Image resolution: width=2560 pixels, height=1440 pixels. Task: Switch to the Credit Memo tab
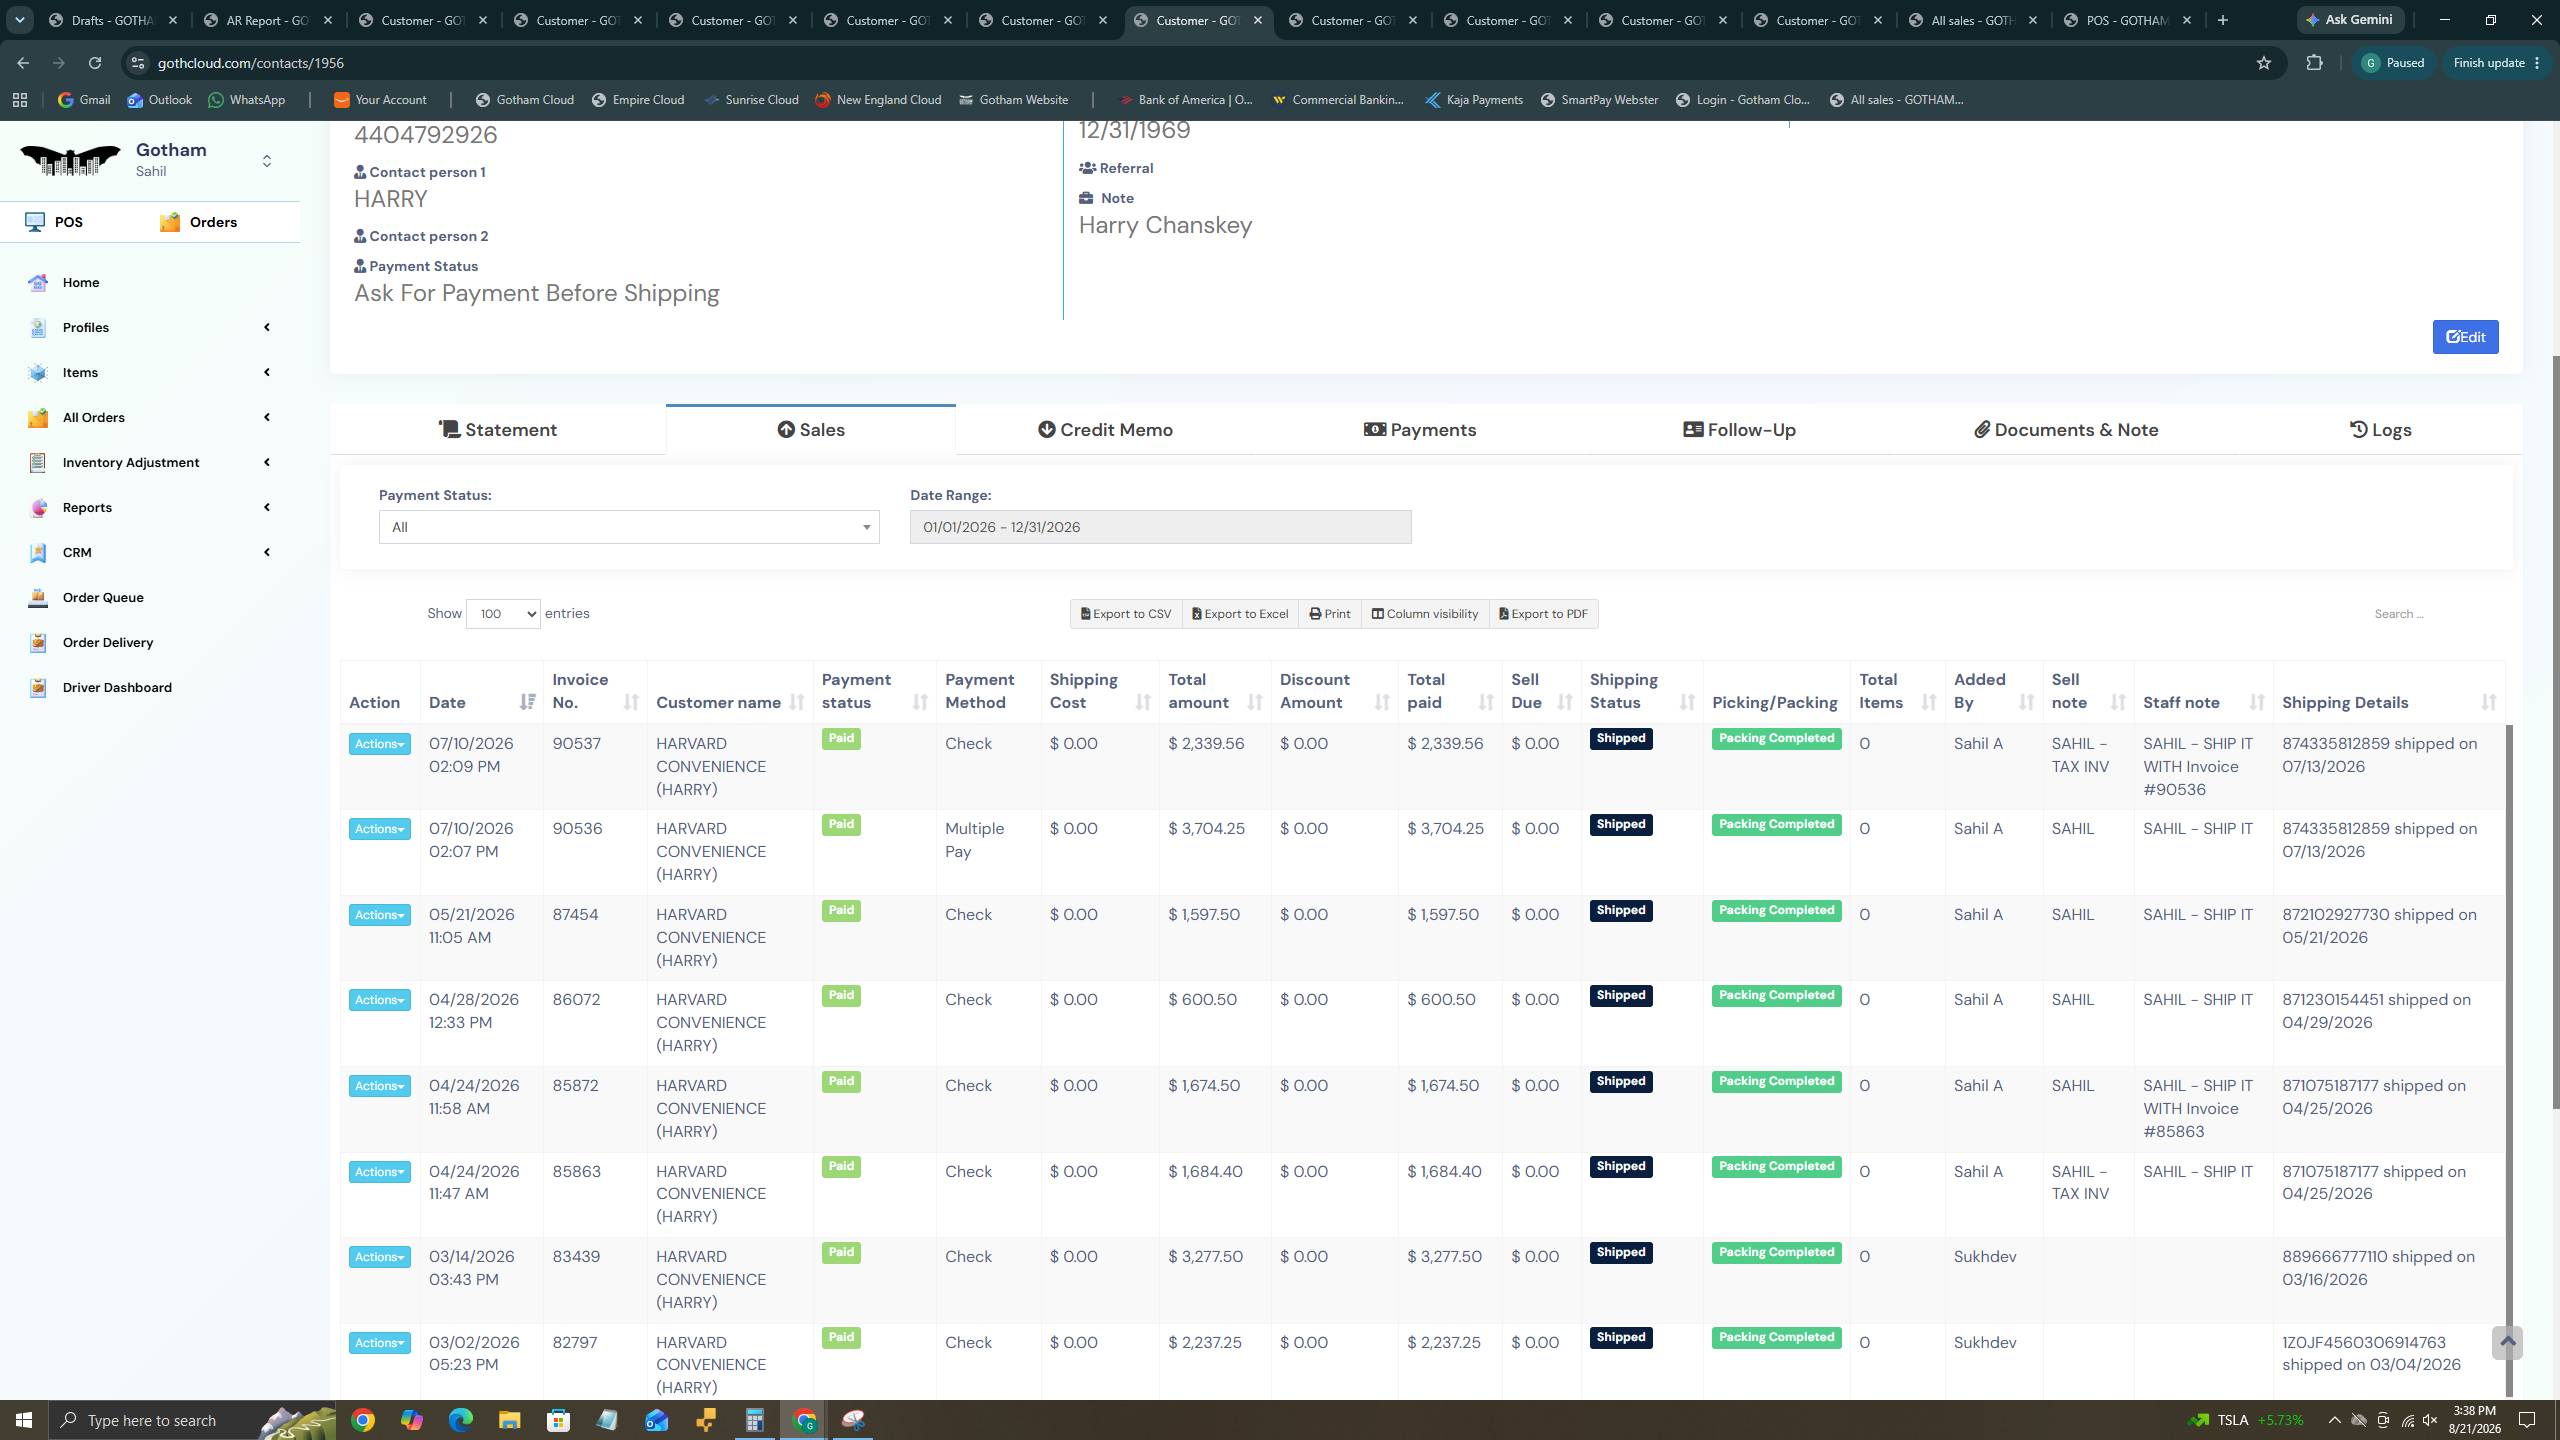pyautogui.click(x=1105, y=430)
